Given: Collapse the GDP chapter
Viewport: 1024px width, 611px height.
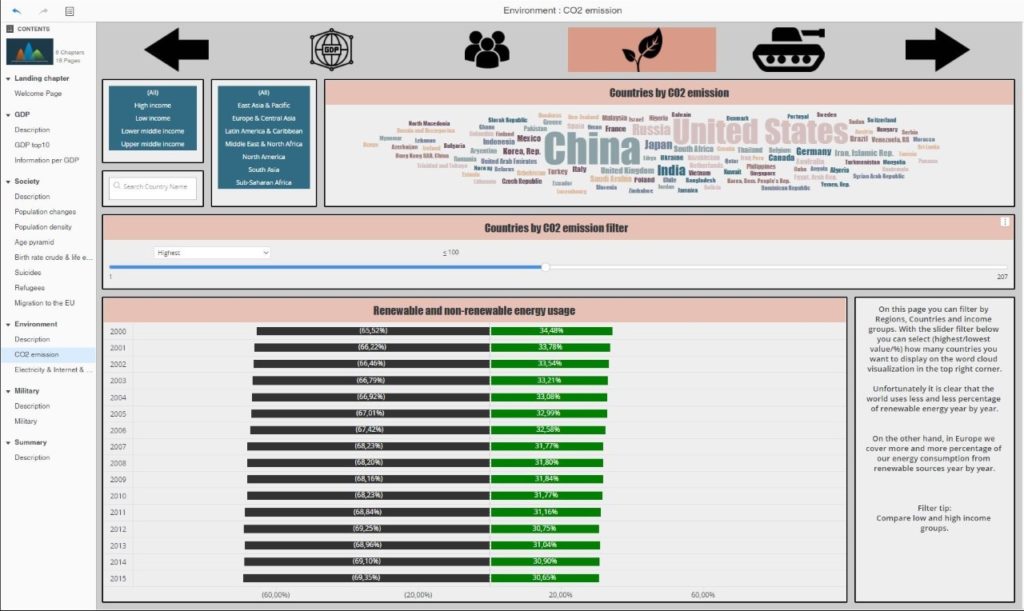Looking at the screenshot, I should tap(8, 115).
